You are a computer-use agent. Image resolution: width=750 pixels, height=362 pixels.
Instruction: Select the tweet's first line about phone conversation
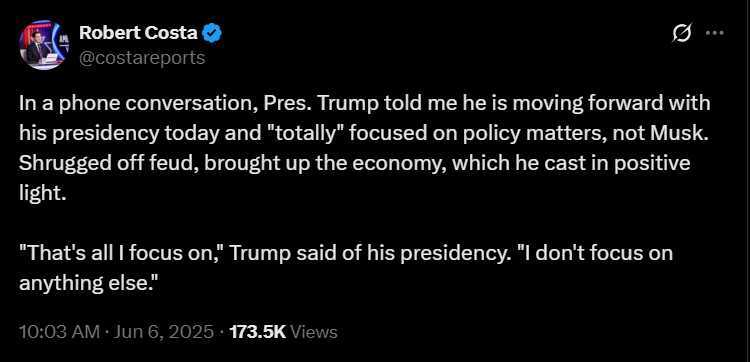(x=364, y=104)
